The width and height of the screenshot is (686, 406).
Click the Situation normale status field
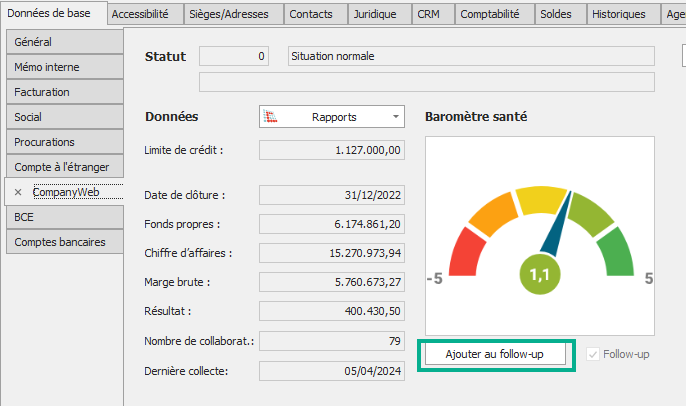click(471, 56)
